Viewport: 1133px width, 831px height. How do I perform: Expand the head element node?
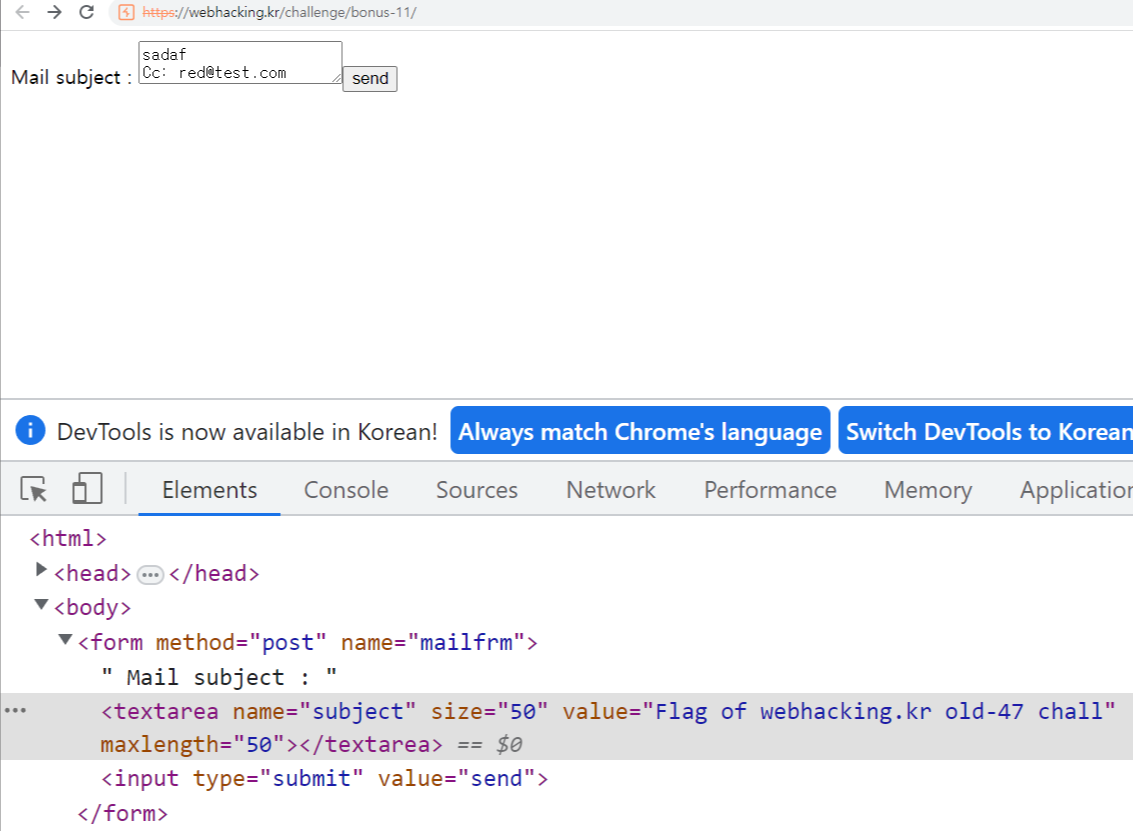[x=41, y=570]
